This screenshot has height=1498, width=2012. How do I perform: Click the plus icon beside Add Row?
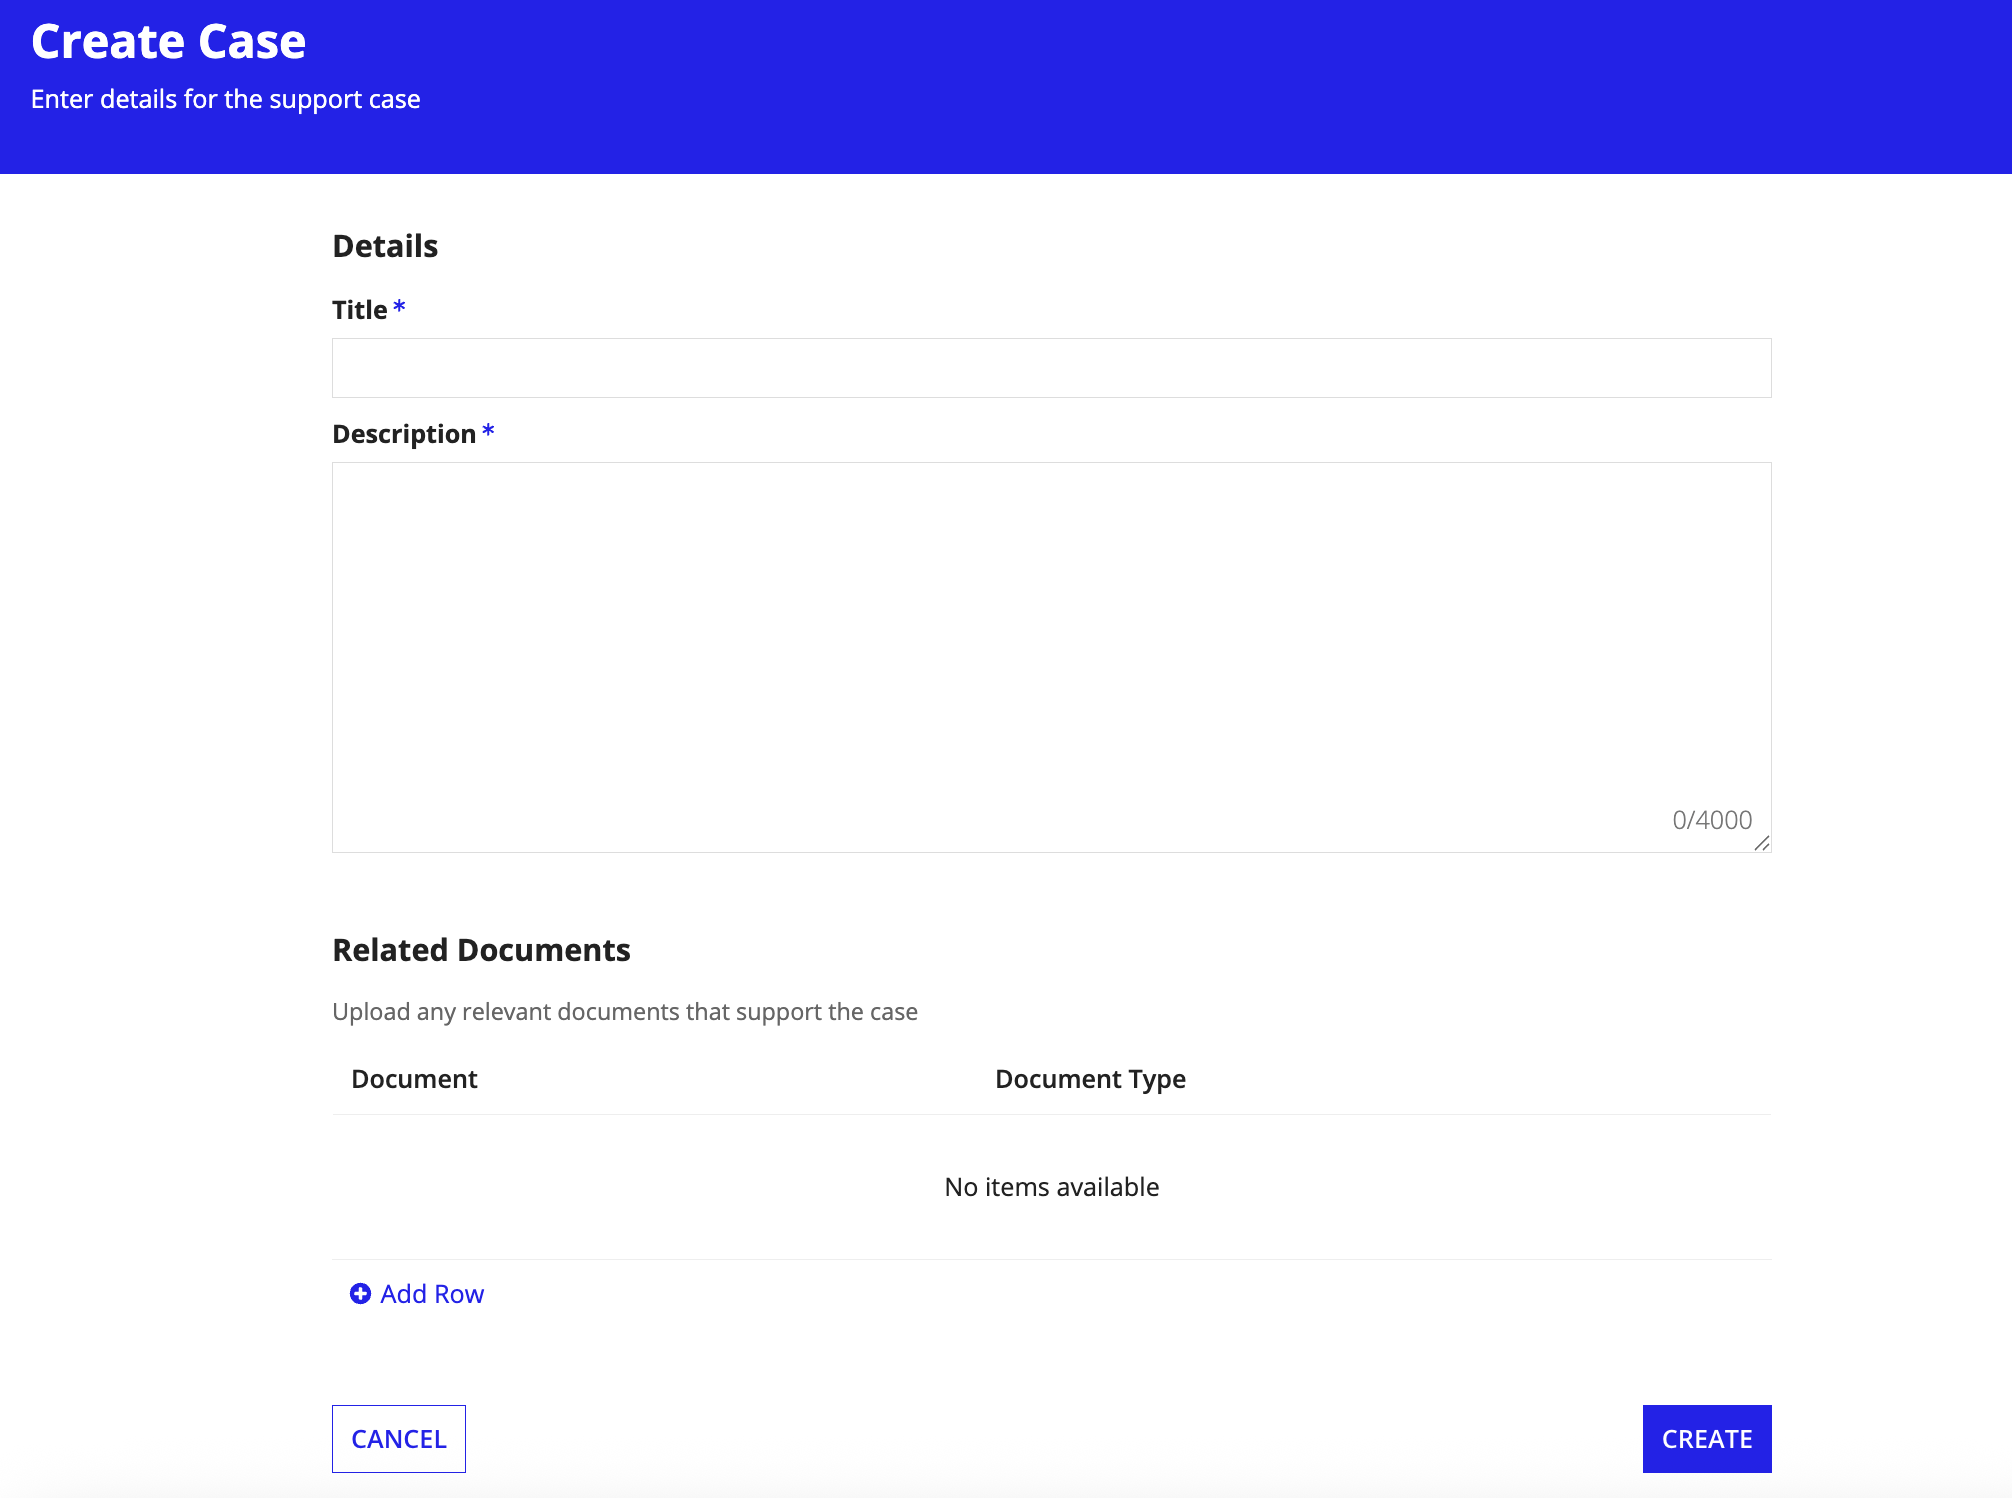[360, 1294]
